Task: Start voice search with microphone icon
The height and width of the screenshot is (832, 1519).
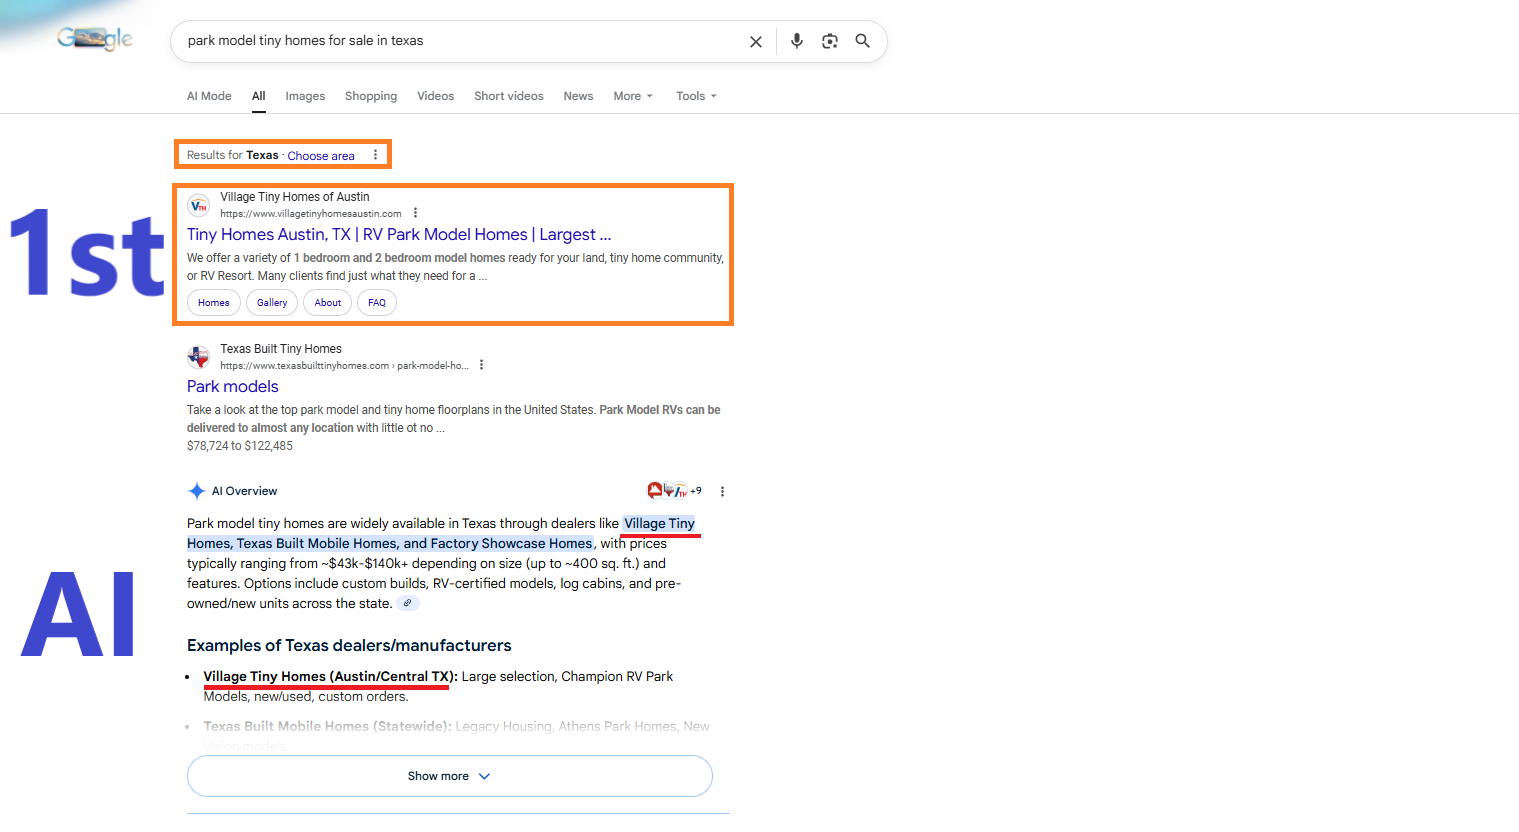Action: 797,41
